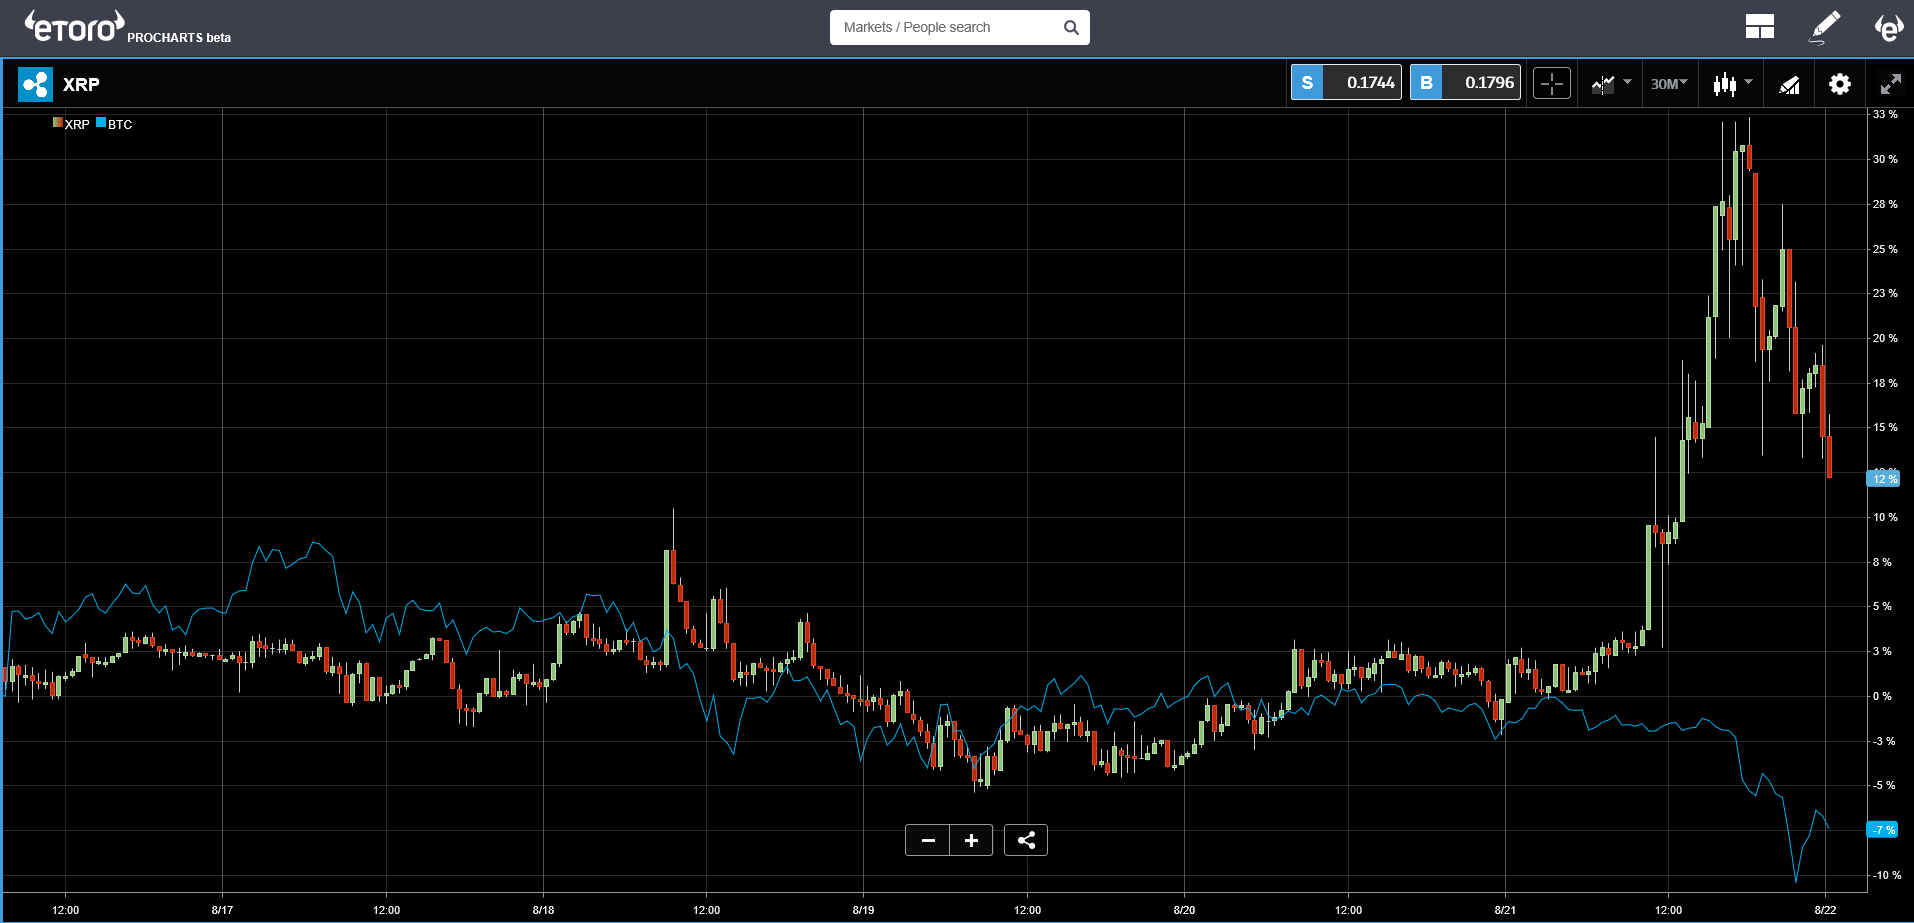Image resolution: width=1914 pixels, height=923 pixels.
Task: Expand the chart to full screen
Action: tap(1890, 84)
